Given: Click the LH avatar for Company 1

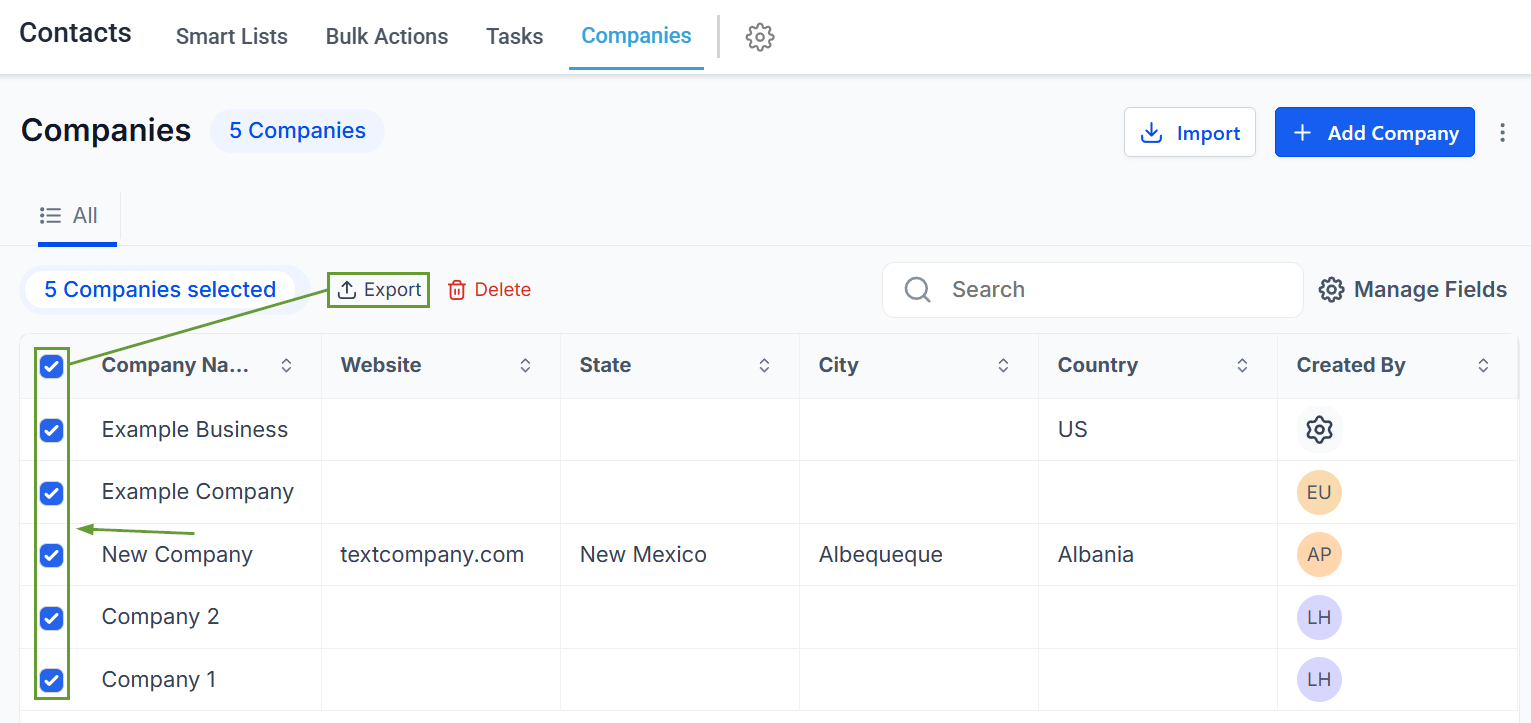Looking at the screenshot, I should pos(1319,680).
